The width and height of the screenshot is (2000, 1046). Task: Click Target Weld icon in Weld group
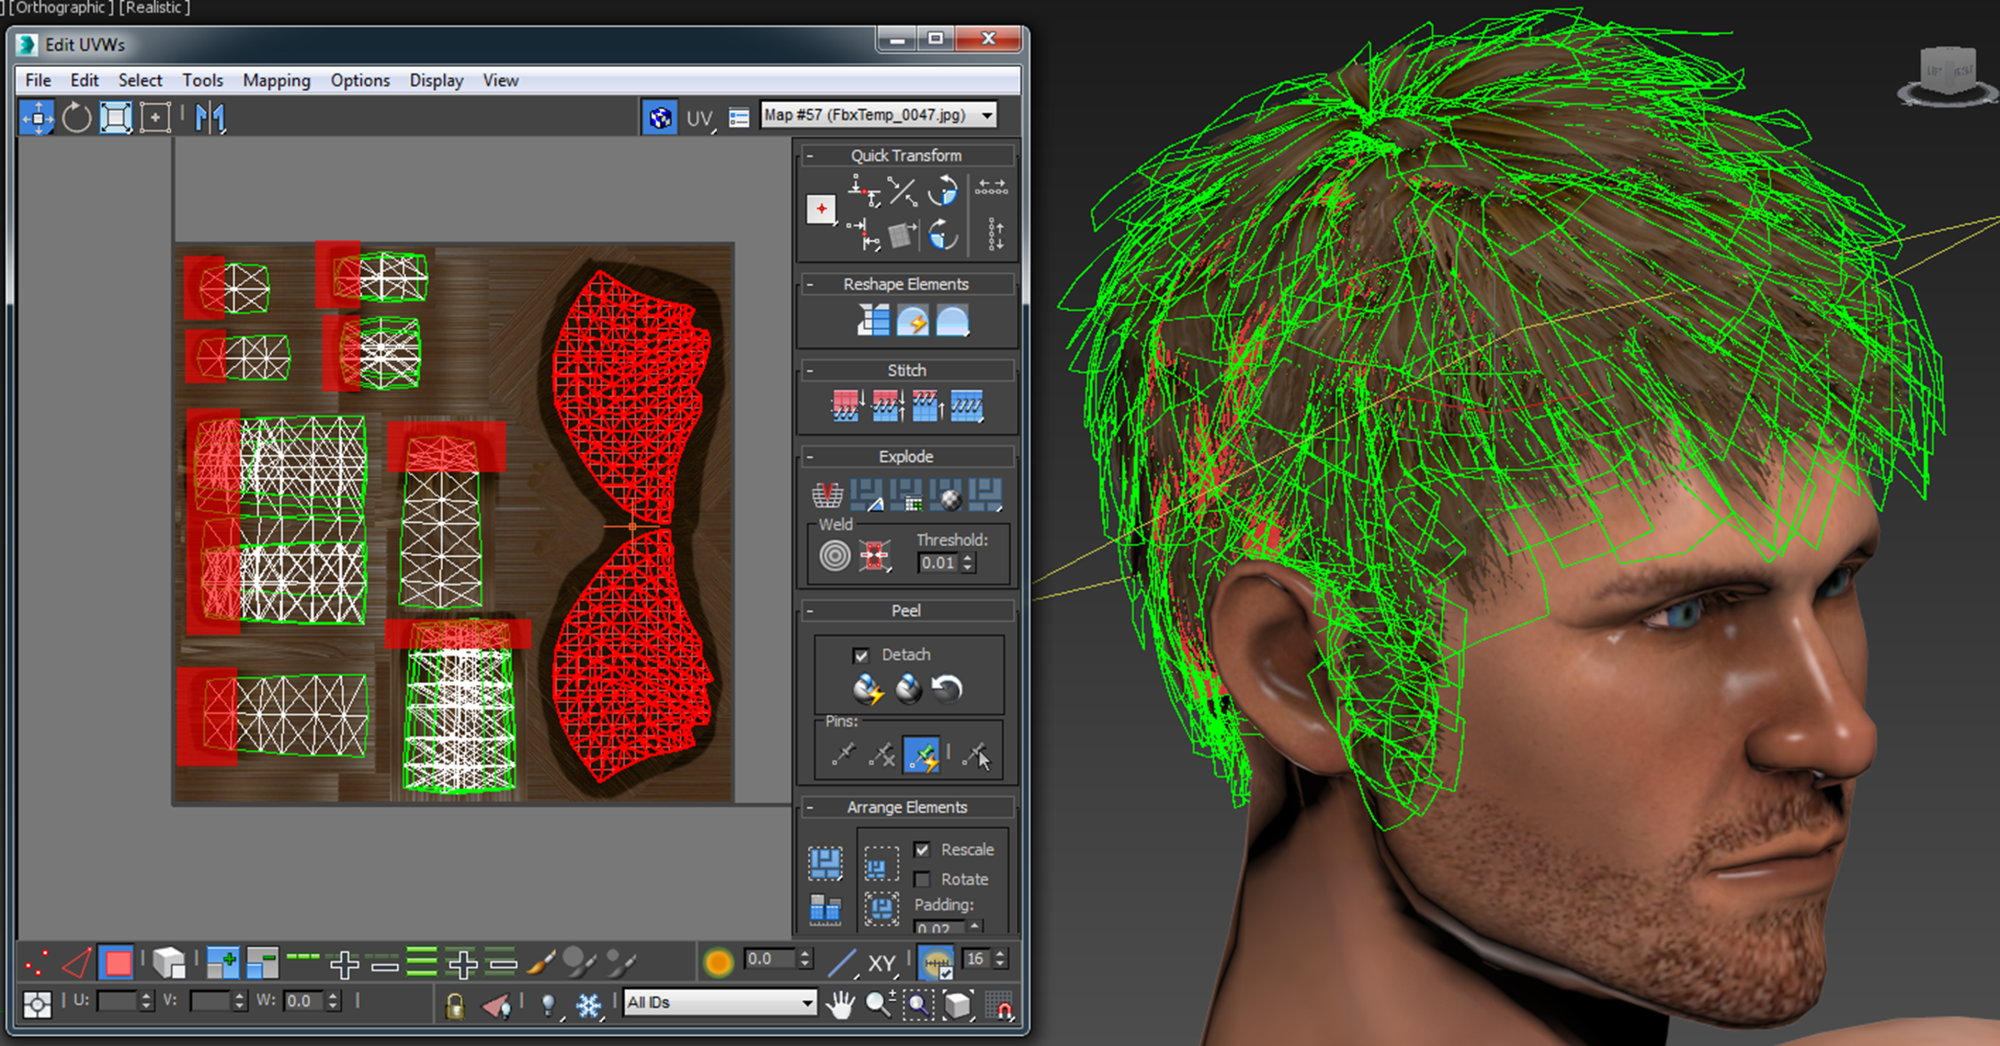pyautogui.click(x=835, y=555)
